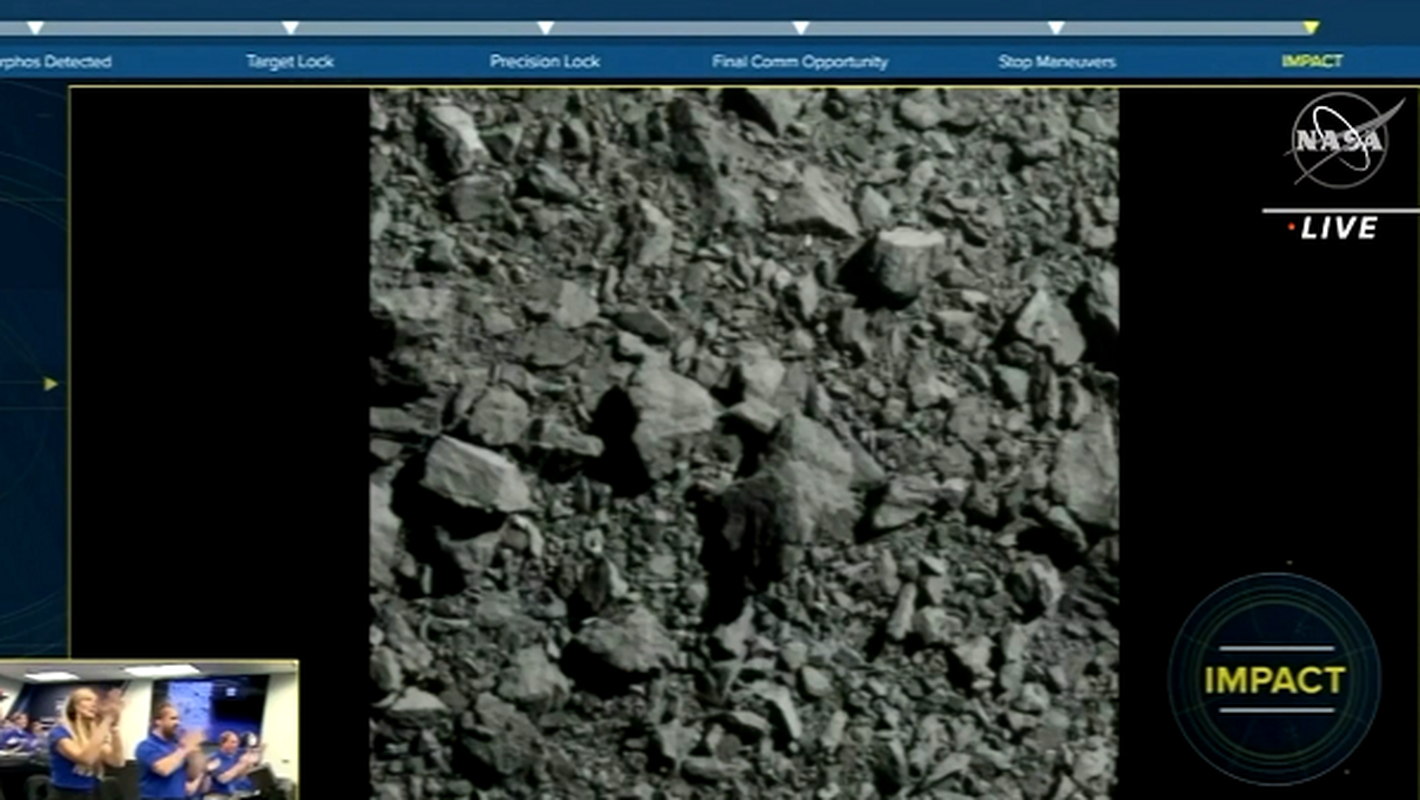The image size is (1420, 800).
Task: Click the yellow IMPACT triangle marker
Action: (1311, 27)
